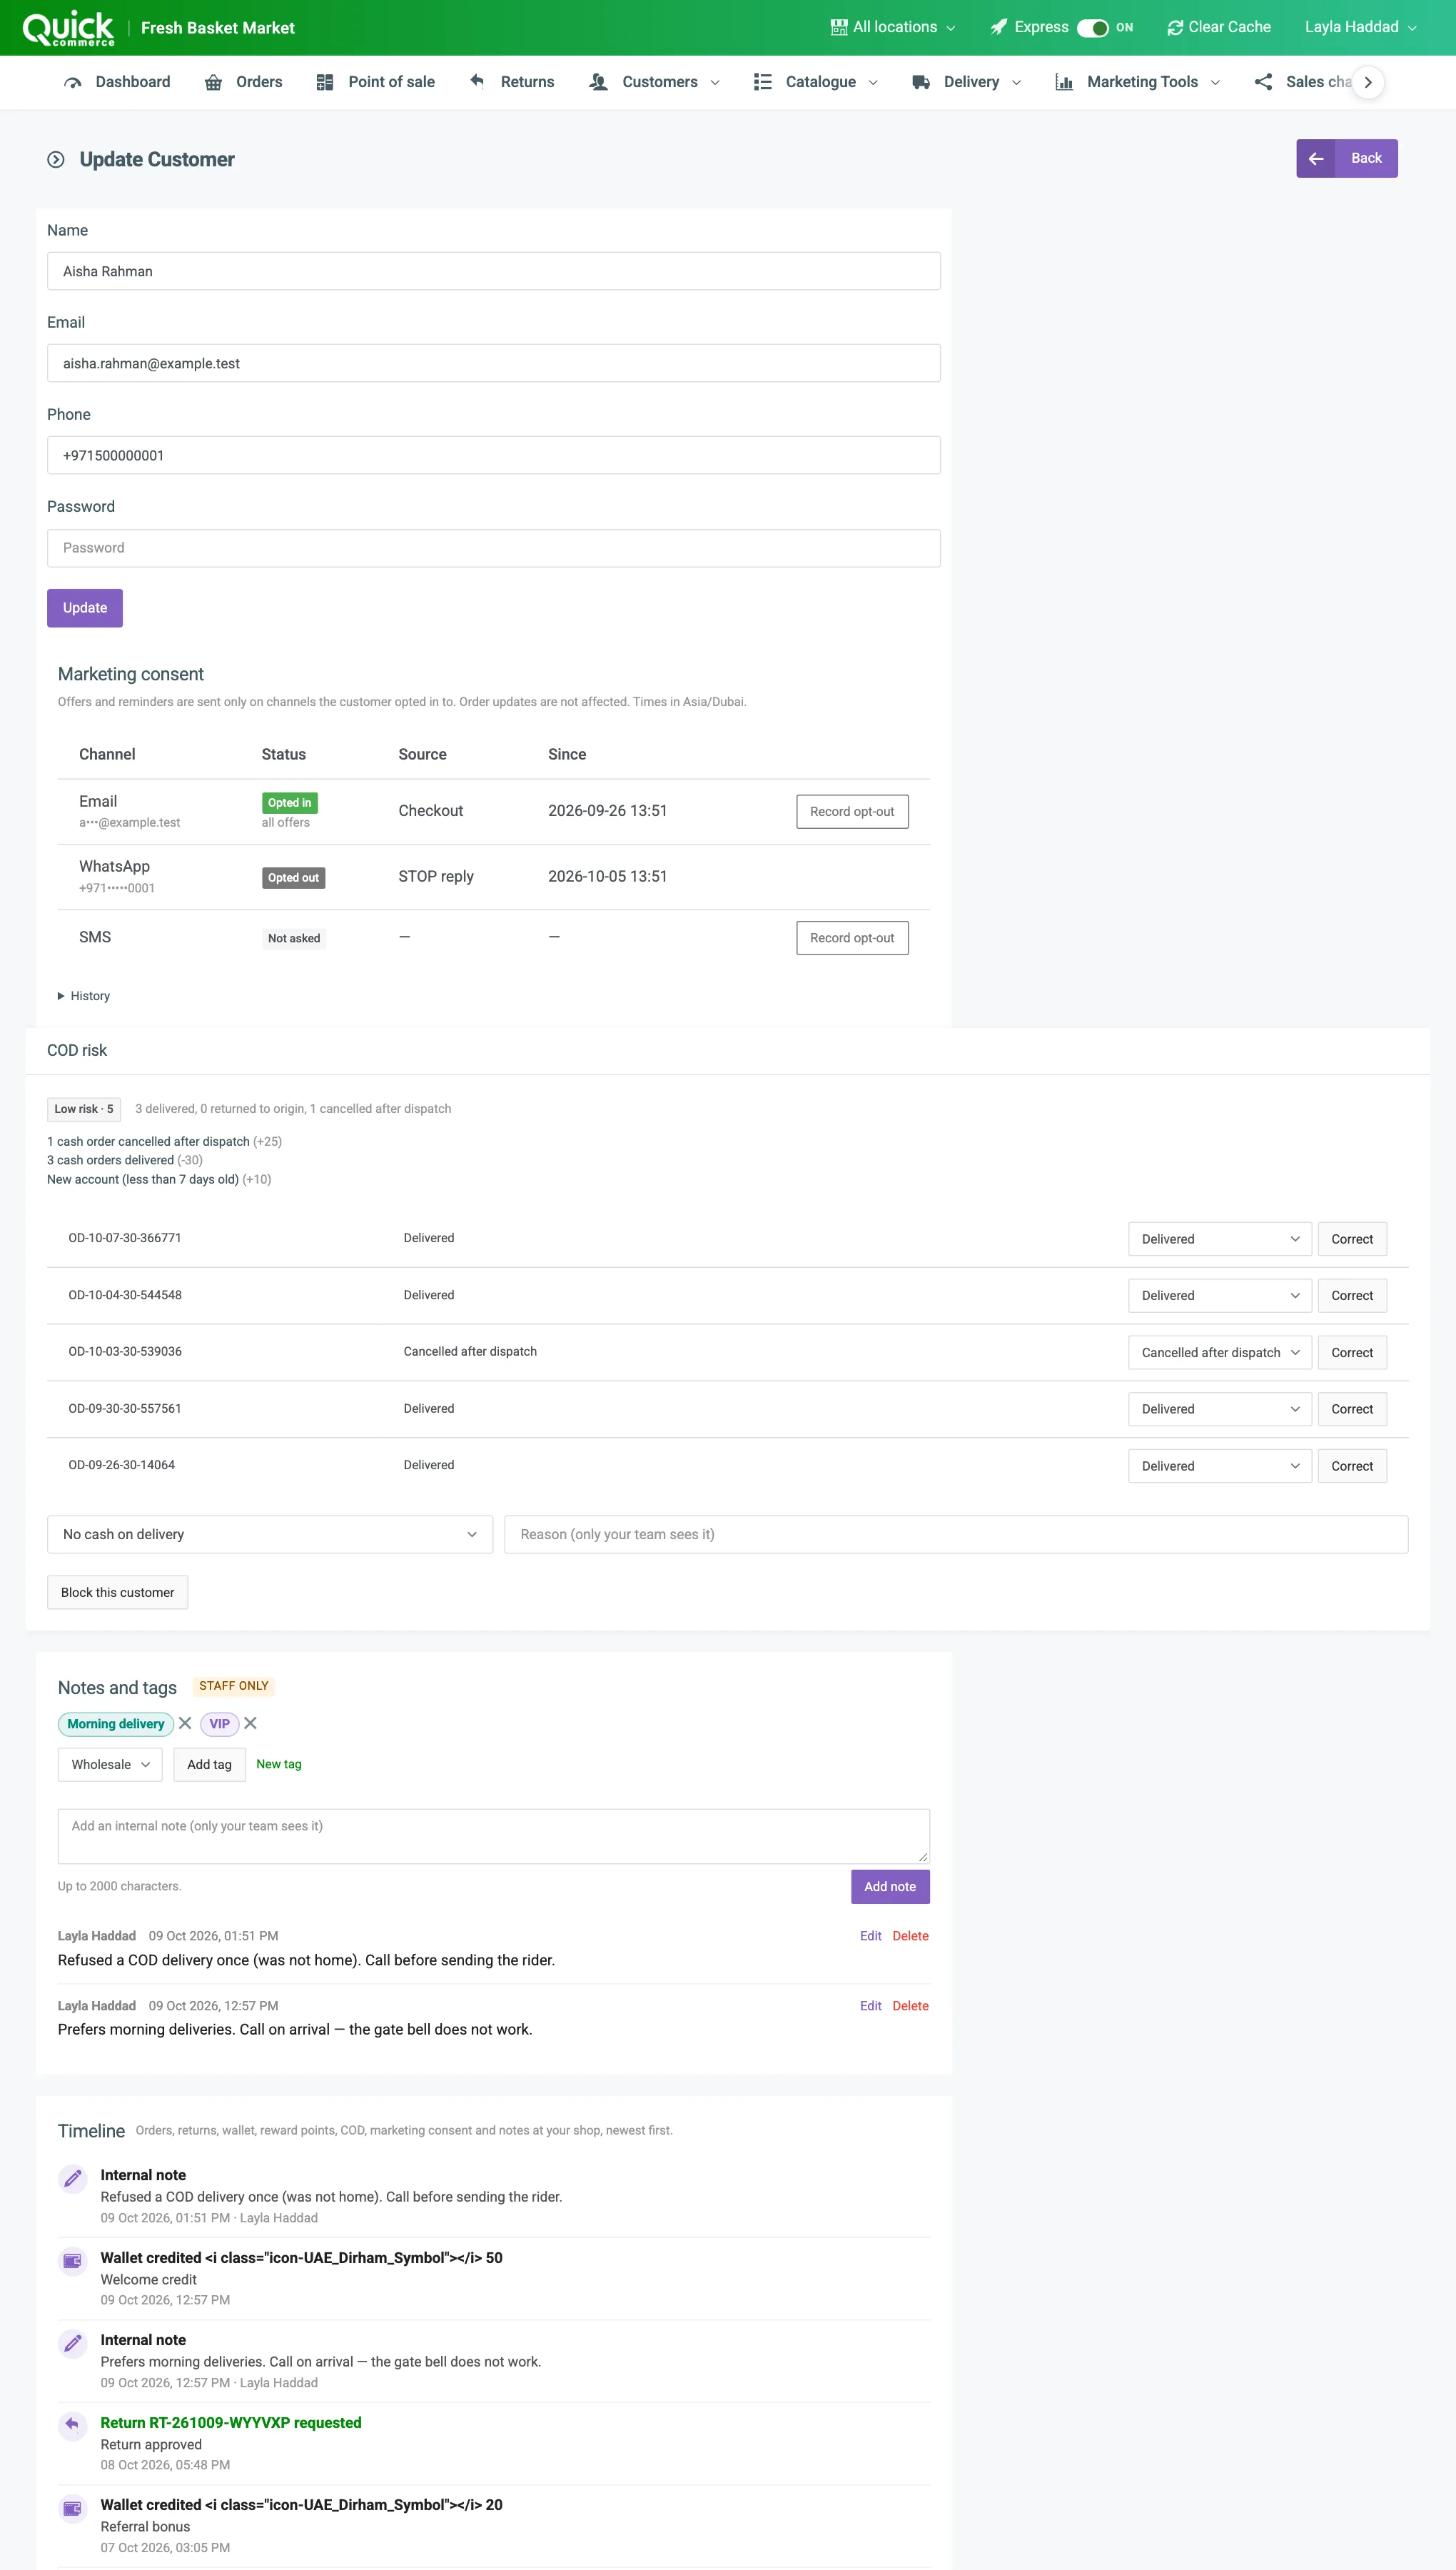This screenshot has height=2570, width=1456.
Task: Click the internal note text area
Action: (x=494, y=1836)
